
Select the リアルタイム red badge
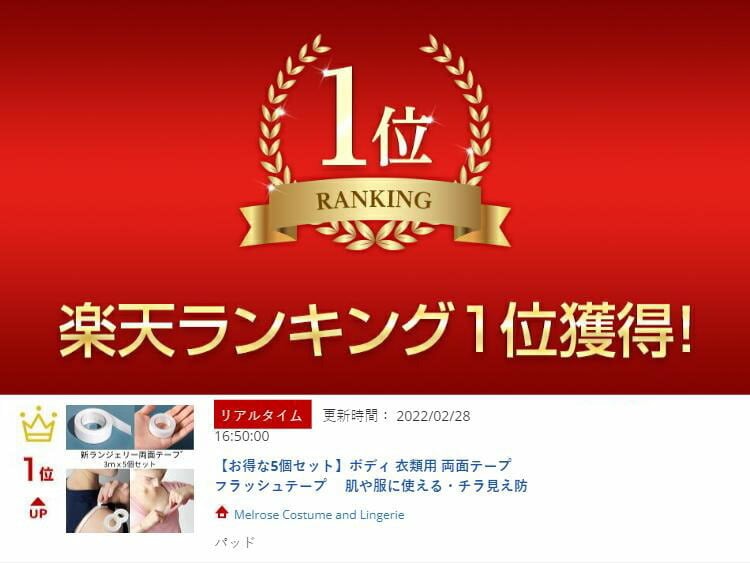(x=263, y=415)
